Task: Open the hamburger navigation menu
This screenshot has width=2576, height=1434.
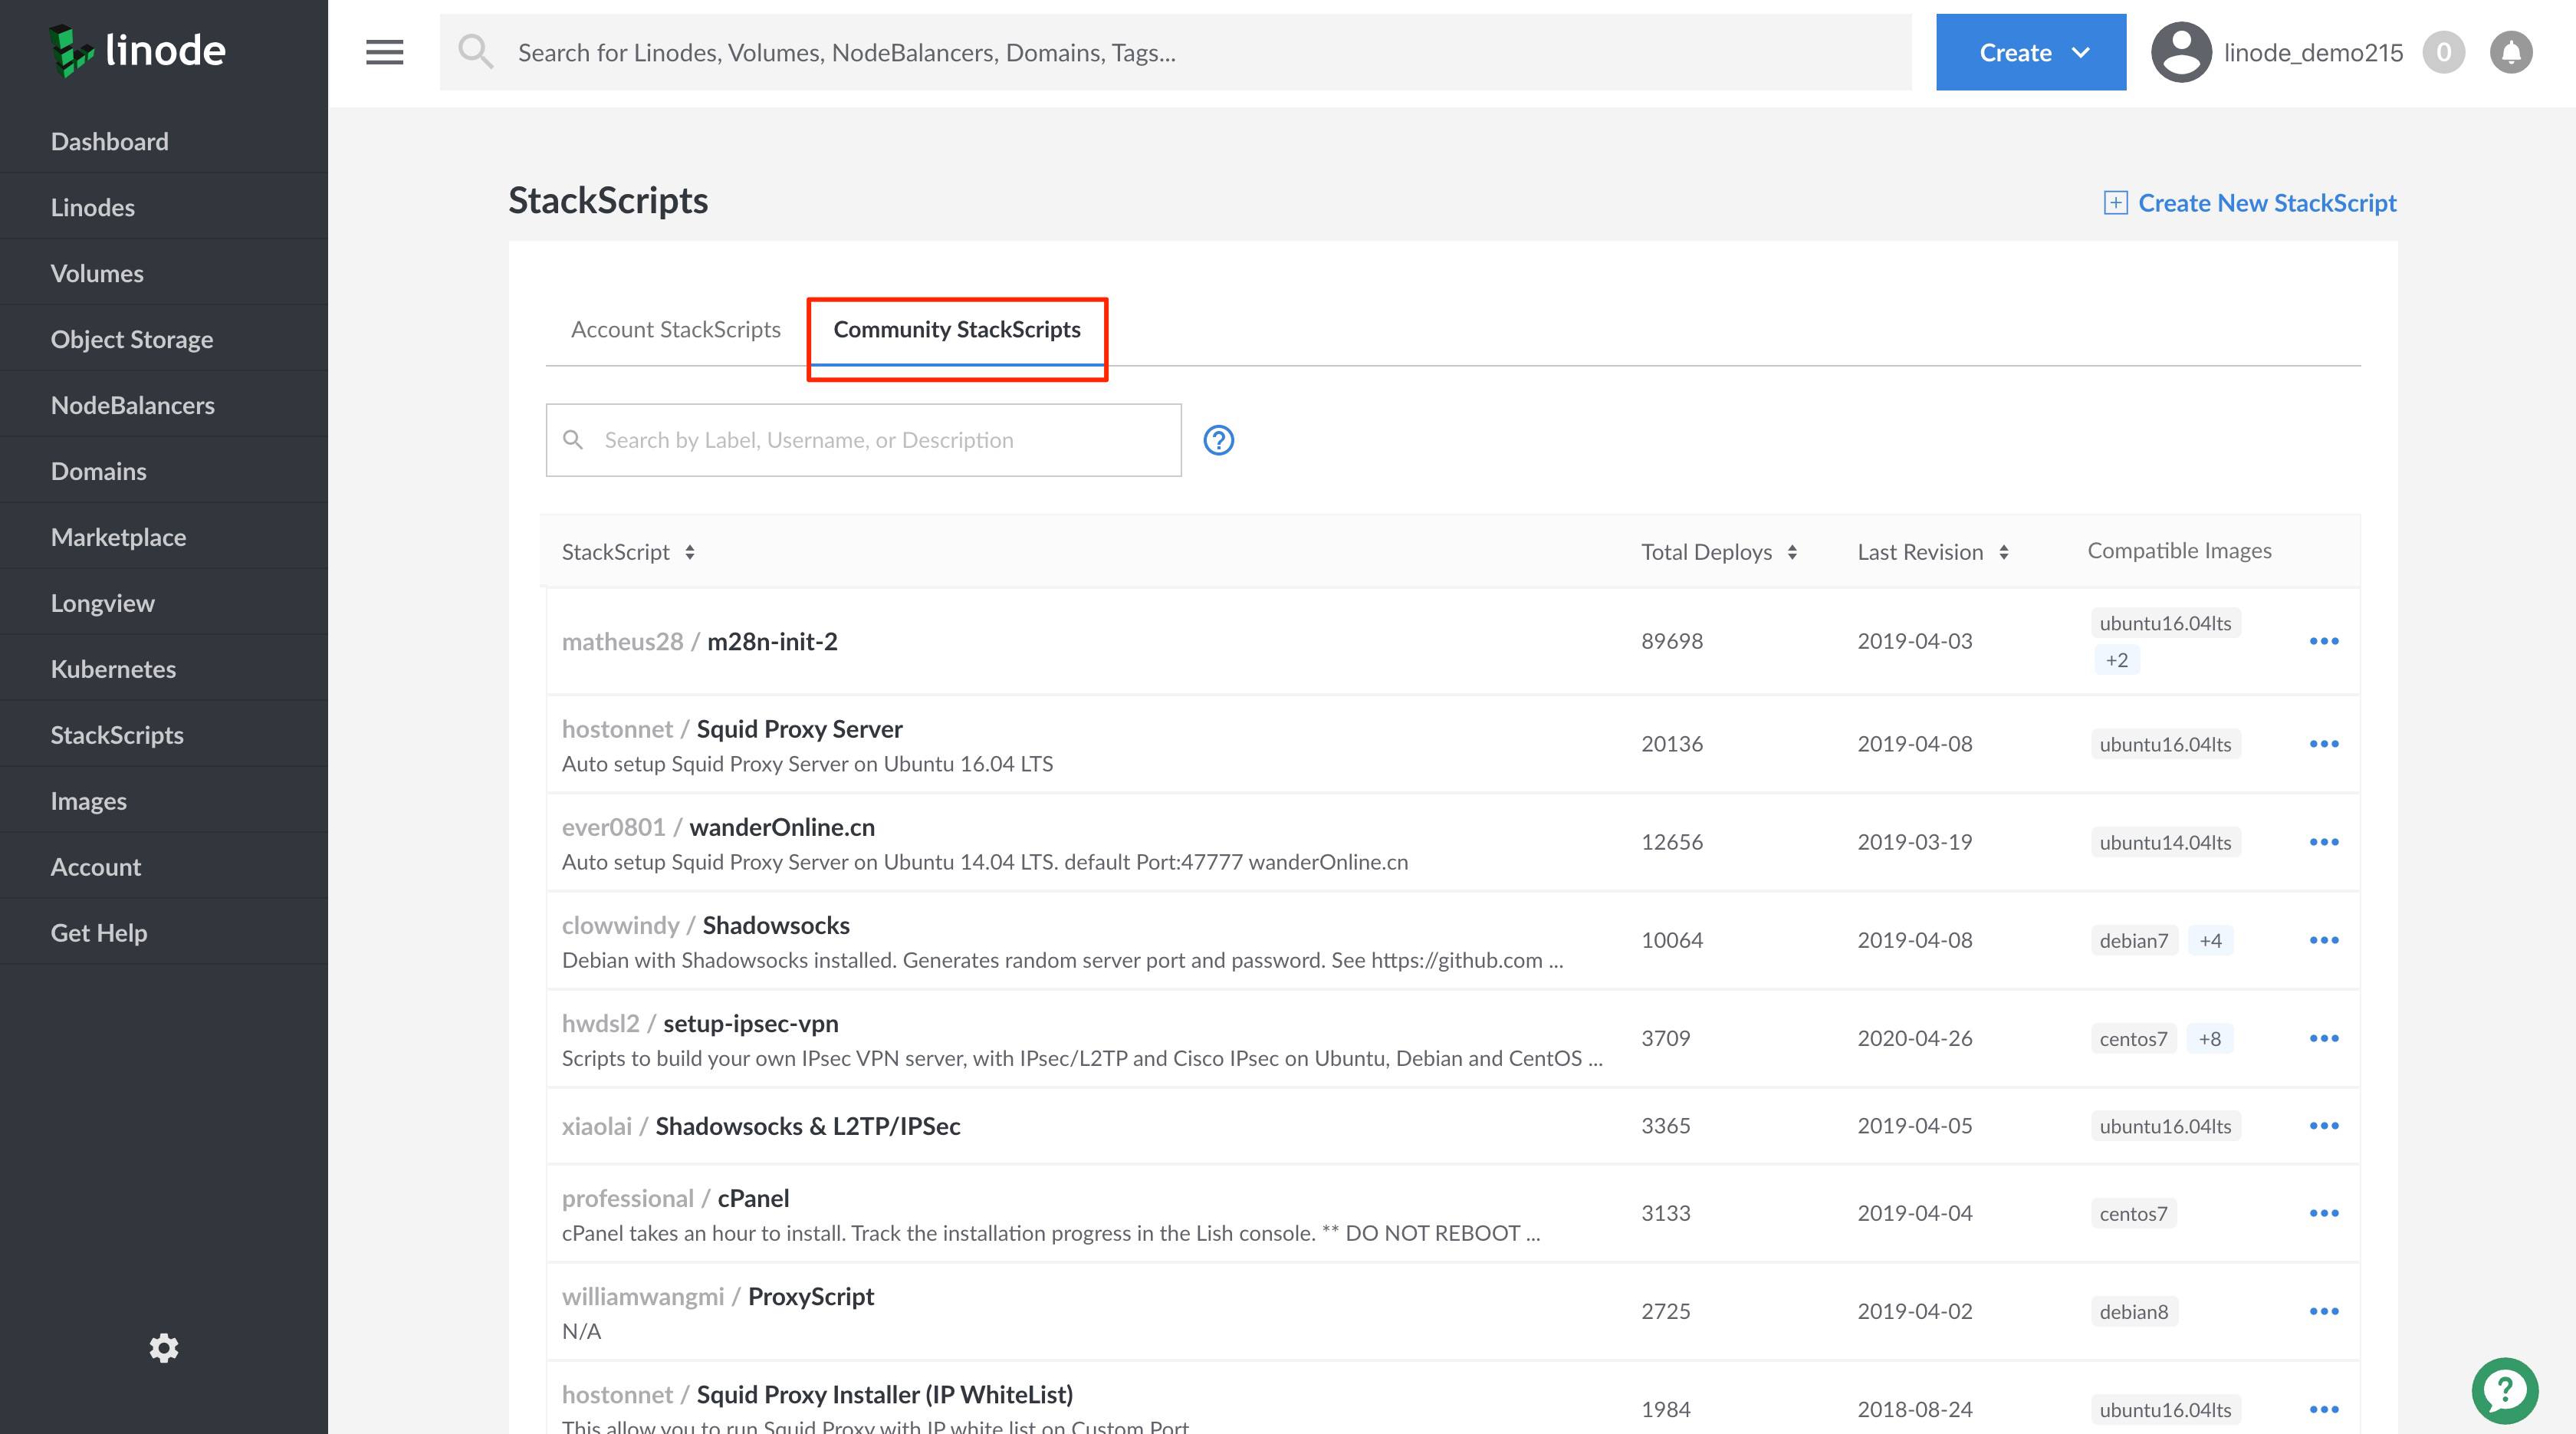Action: pos(384,52)
